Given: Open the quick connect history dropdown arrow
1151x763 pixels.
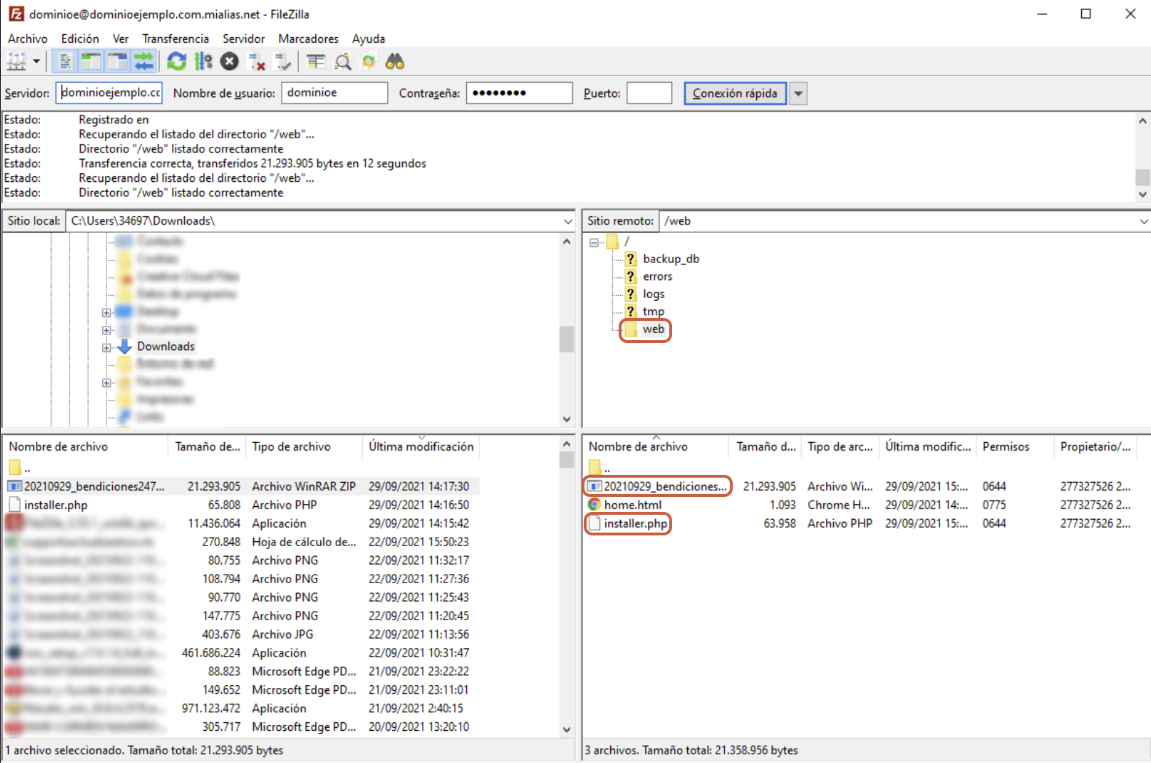Looking at the screenshot, I should point(798,93).
